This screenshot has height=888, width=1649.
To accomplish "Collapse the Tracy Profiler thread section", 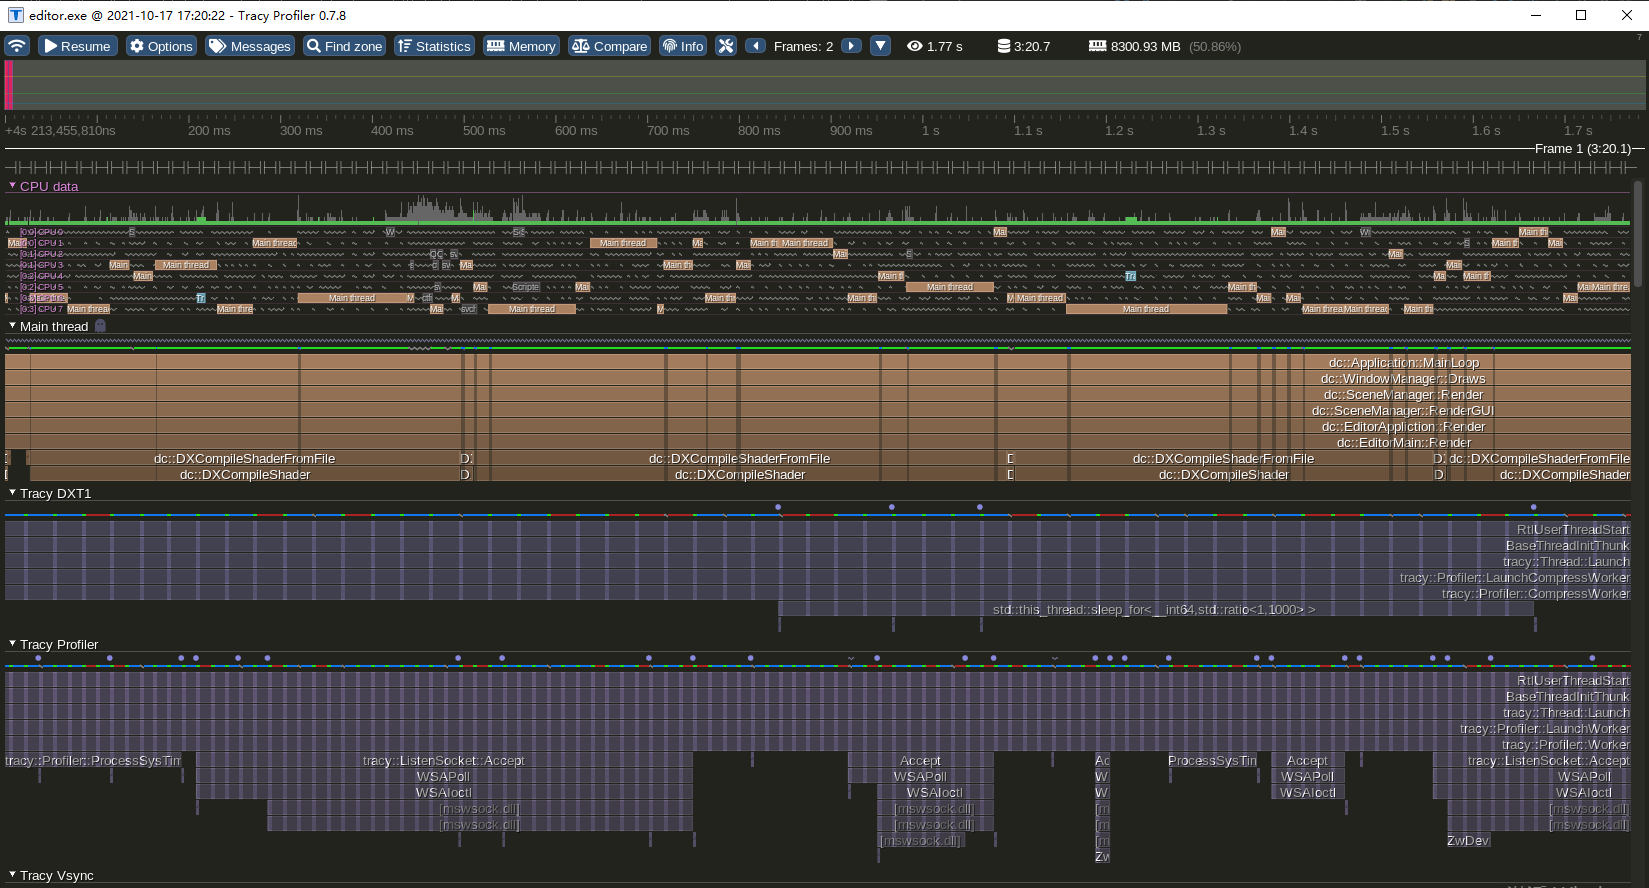I will (12, 644).
